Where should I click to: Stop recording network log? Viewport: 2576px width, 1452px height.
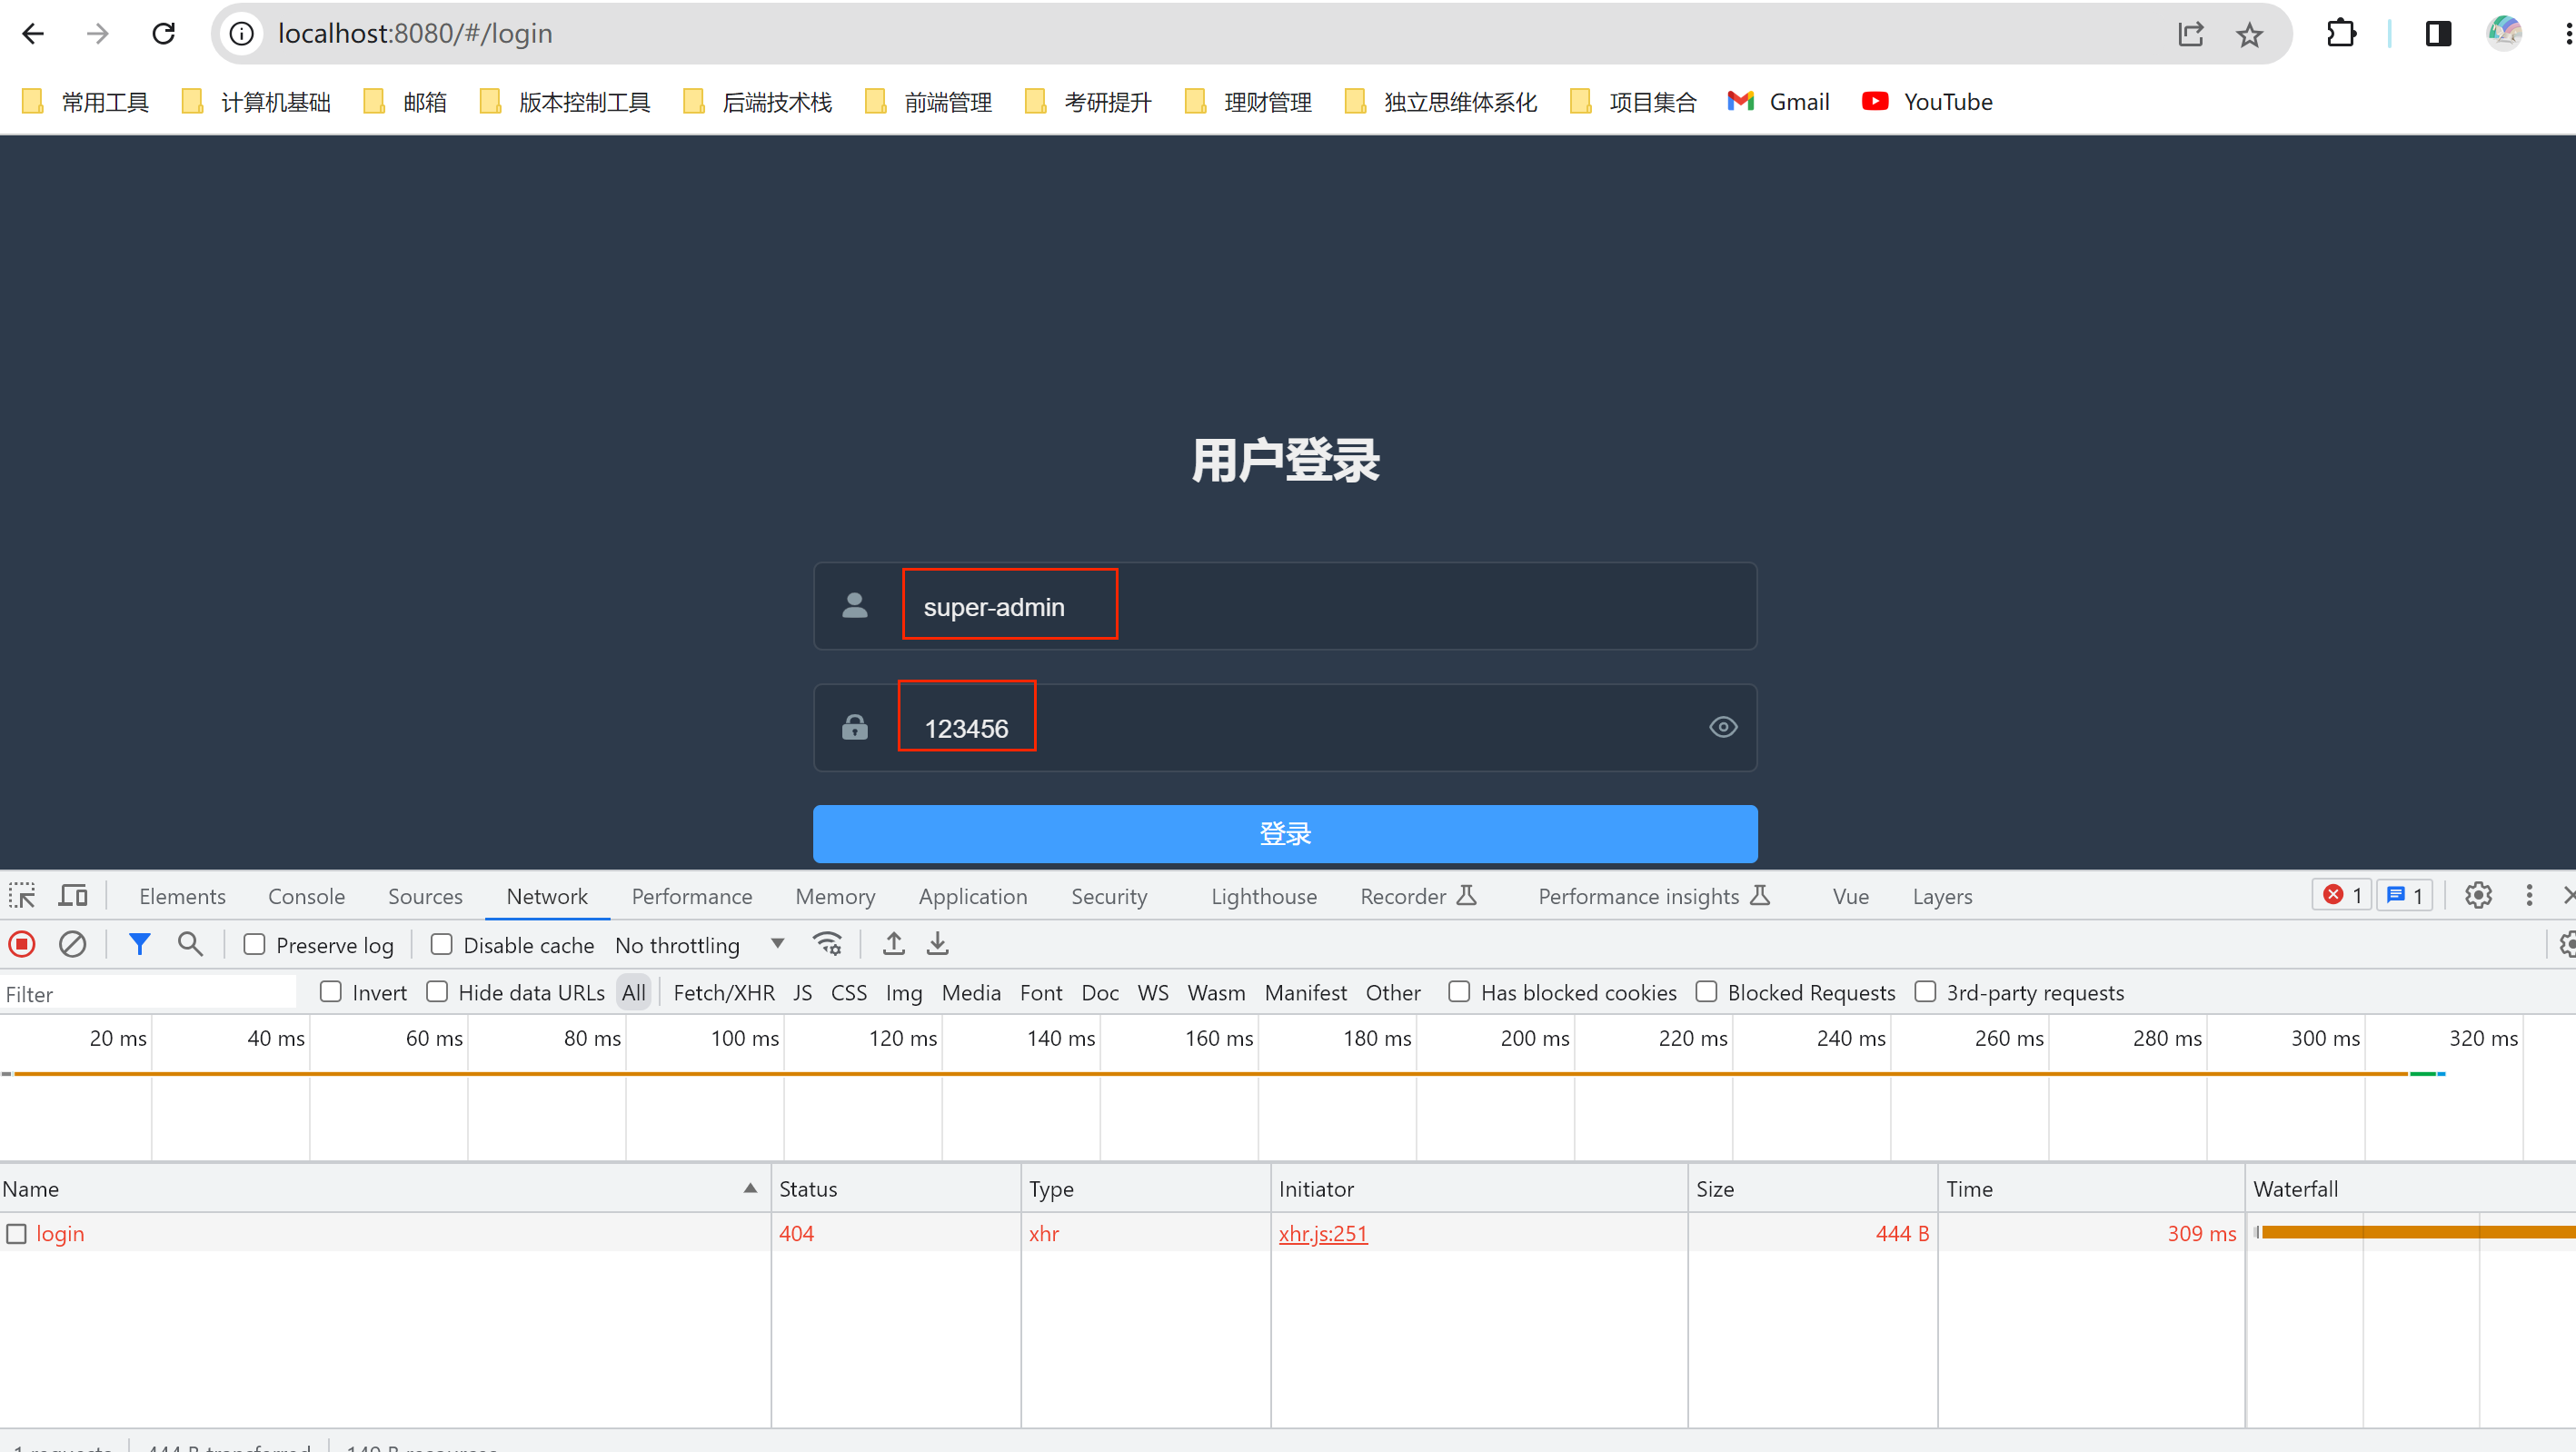click(21, 944)
